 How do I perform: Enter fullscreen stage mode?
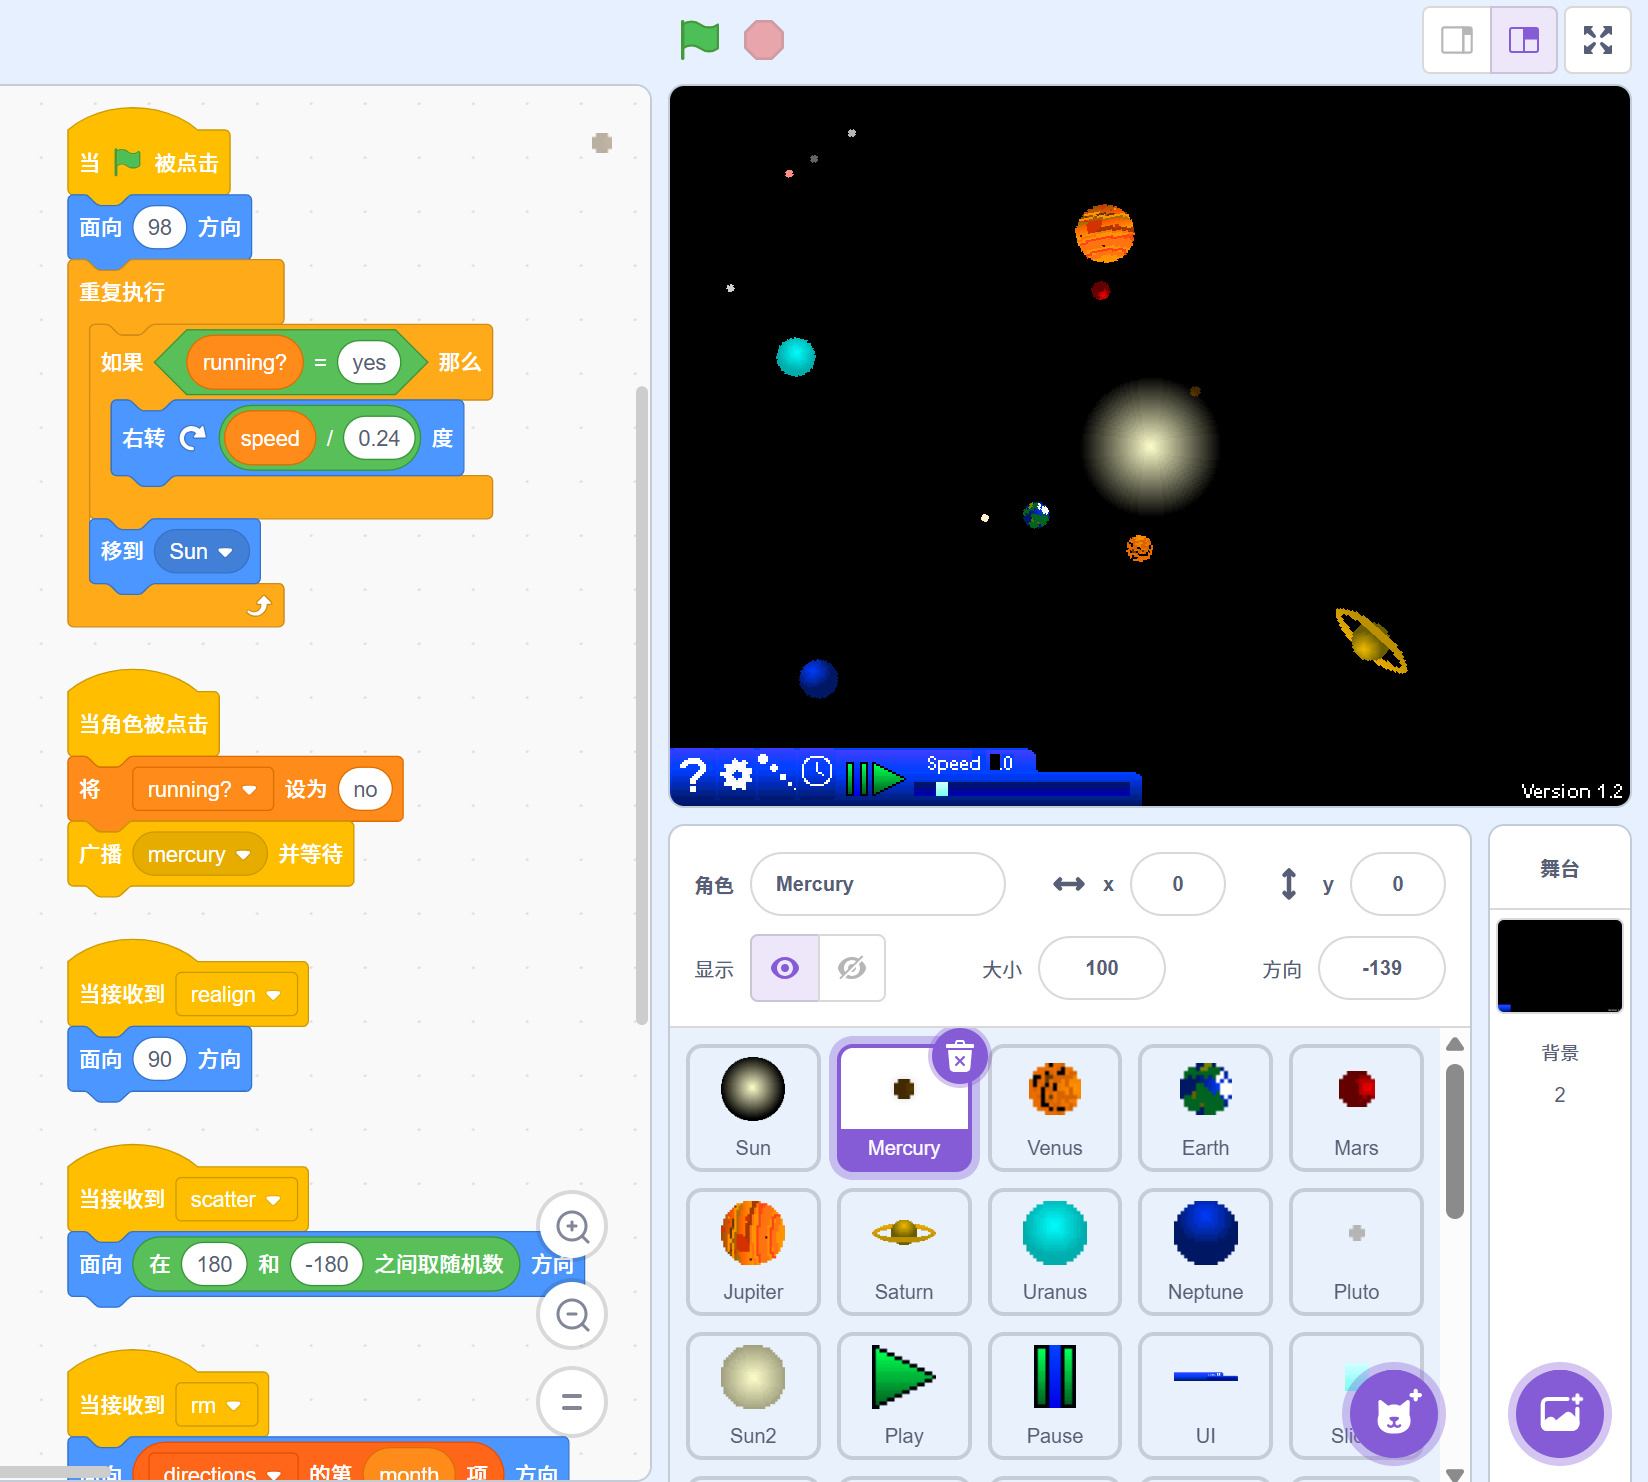(1597, 40)
